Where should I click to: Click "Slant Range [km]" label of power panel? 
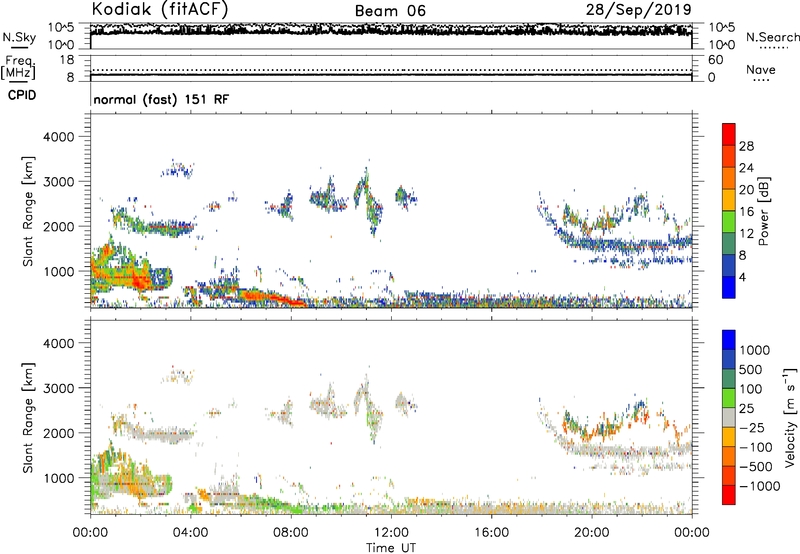coord(28,211)
